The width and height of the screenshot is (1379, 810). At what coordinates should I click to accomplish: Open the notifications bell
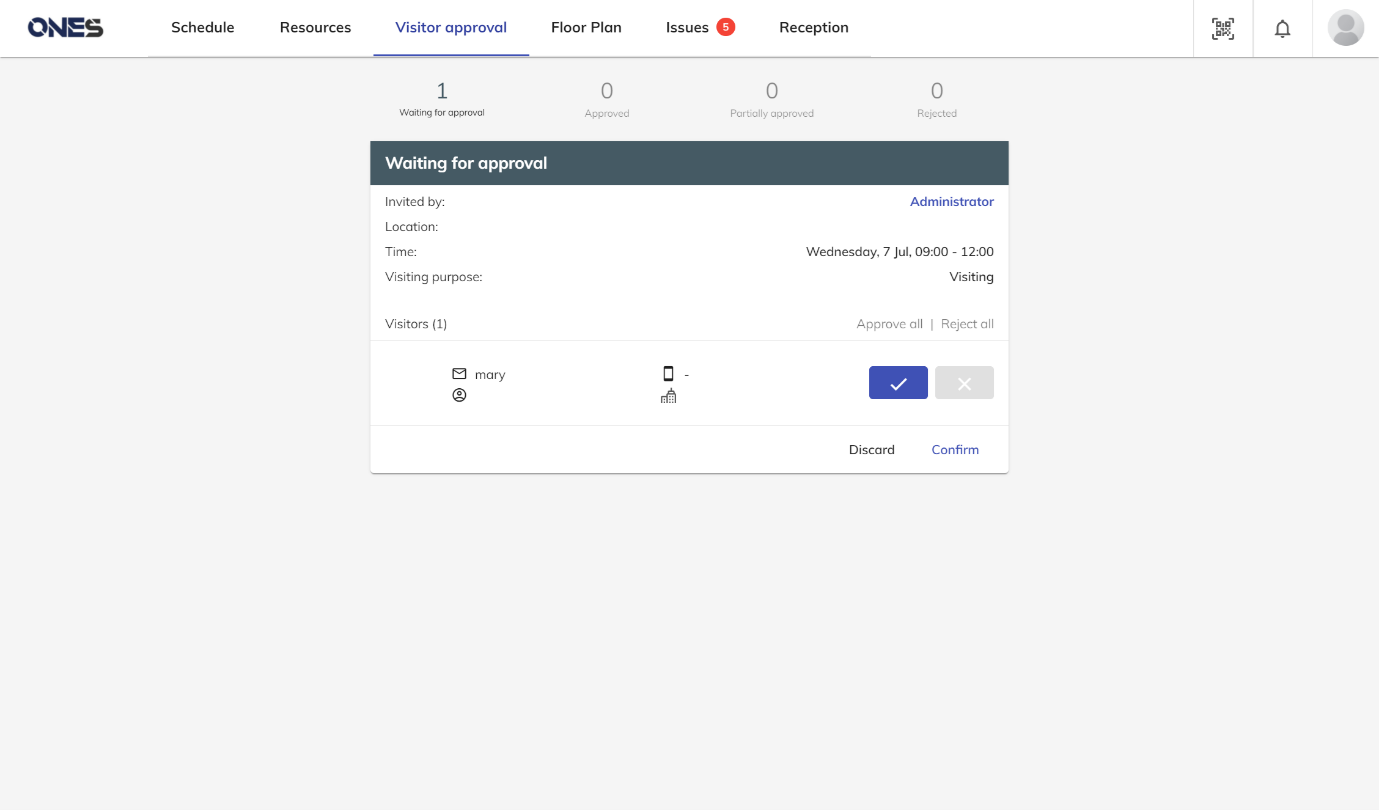1282,29
